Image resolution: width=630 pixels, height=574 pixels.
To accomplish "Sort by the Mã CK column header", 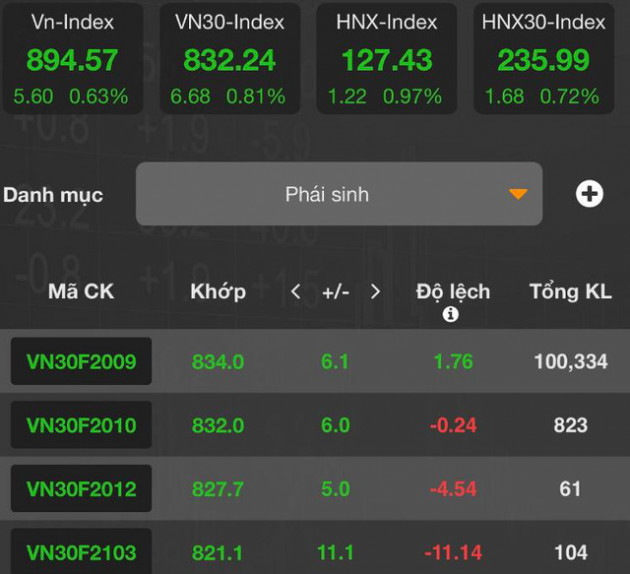I will pyautogui.click(x=81, y=291).
